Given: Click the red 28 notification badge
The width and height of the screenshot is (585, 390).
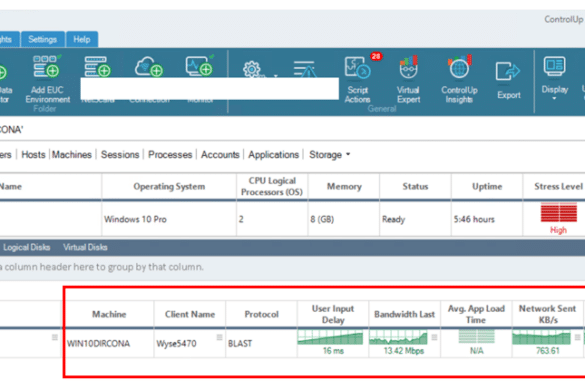Looking at the screenshot, I should [x=376, y=56].
